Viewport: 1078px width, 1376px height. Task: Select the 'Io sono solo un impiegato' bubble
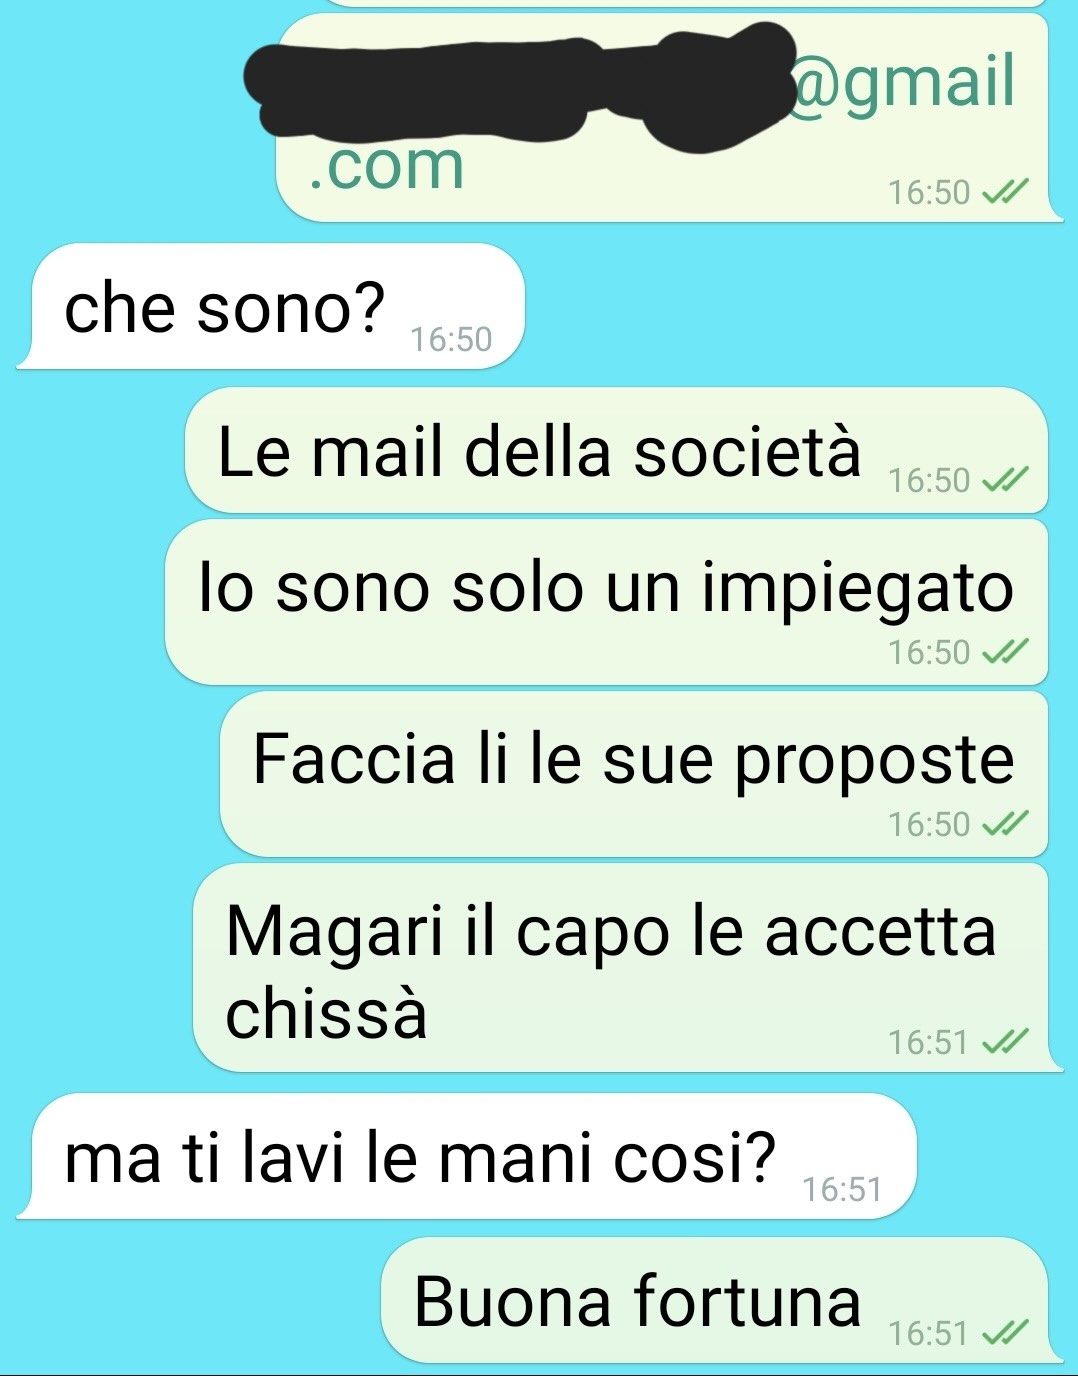pos(607,602)
